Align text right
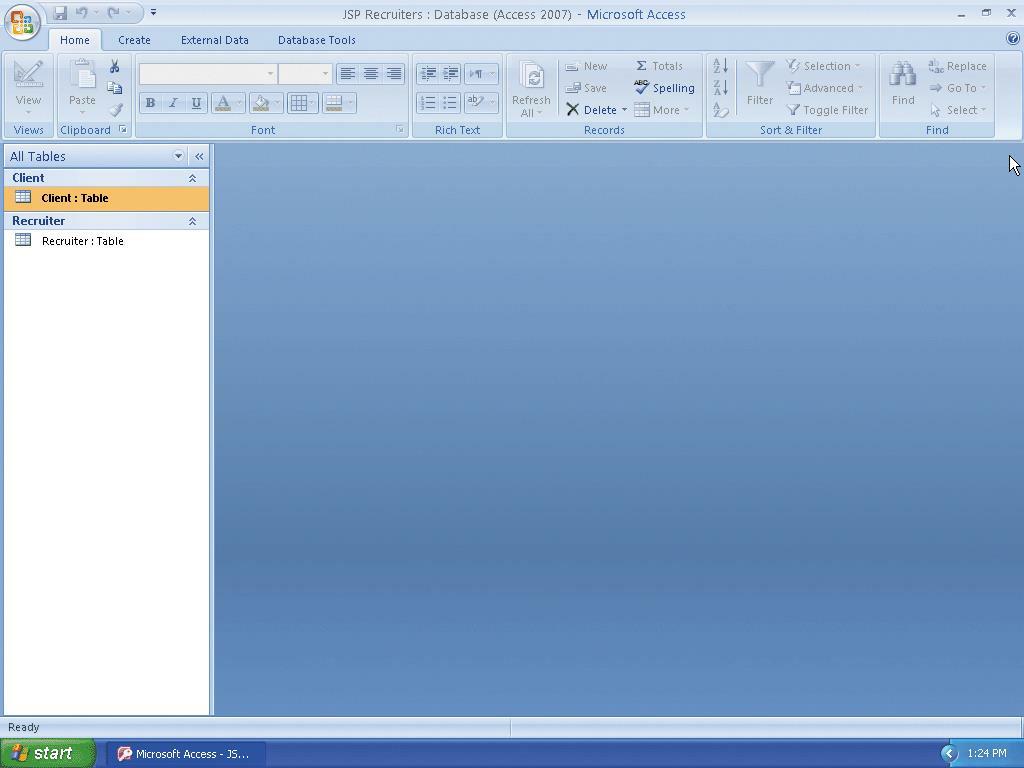The height and width of the screenshot is (768, 1024). 393,74
